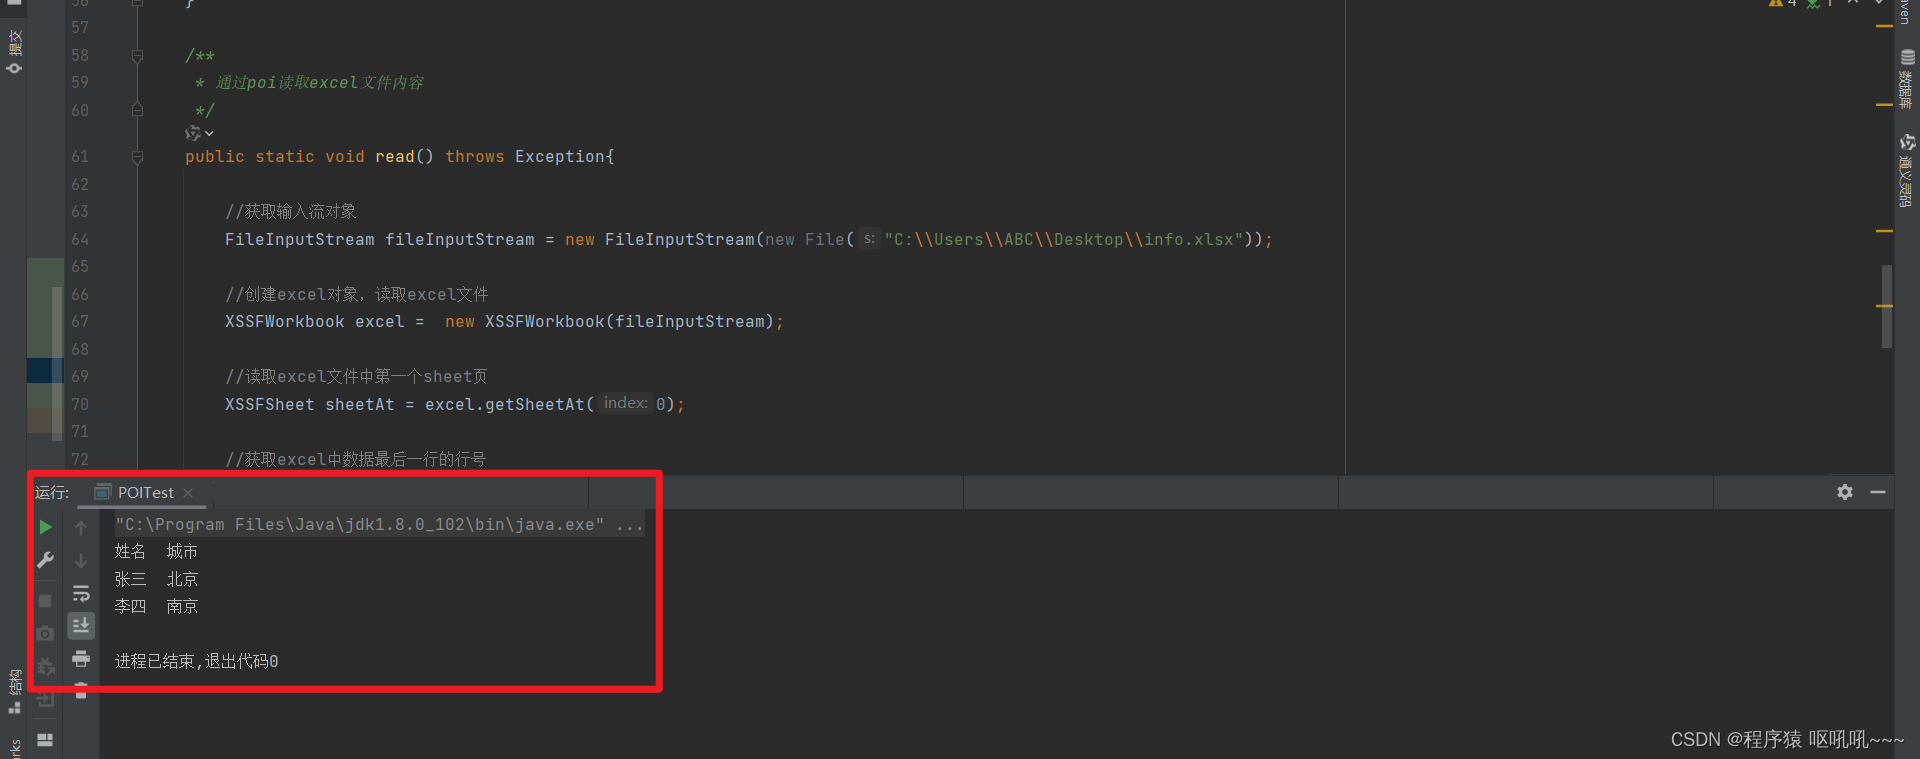Rerun POITest with green play icon
The image size is (1920, 759).
(x=45, y=527)
